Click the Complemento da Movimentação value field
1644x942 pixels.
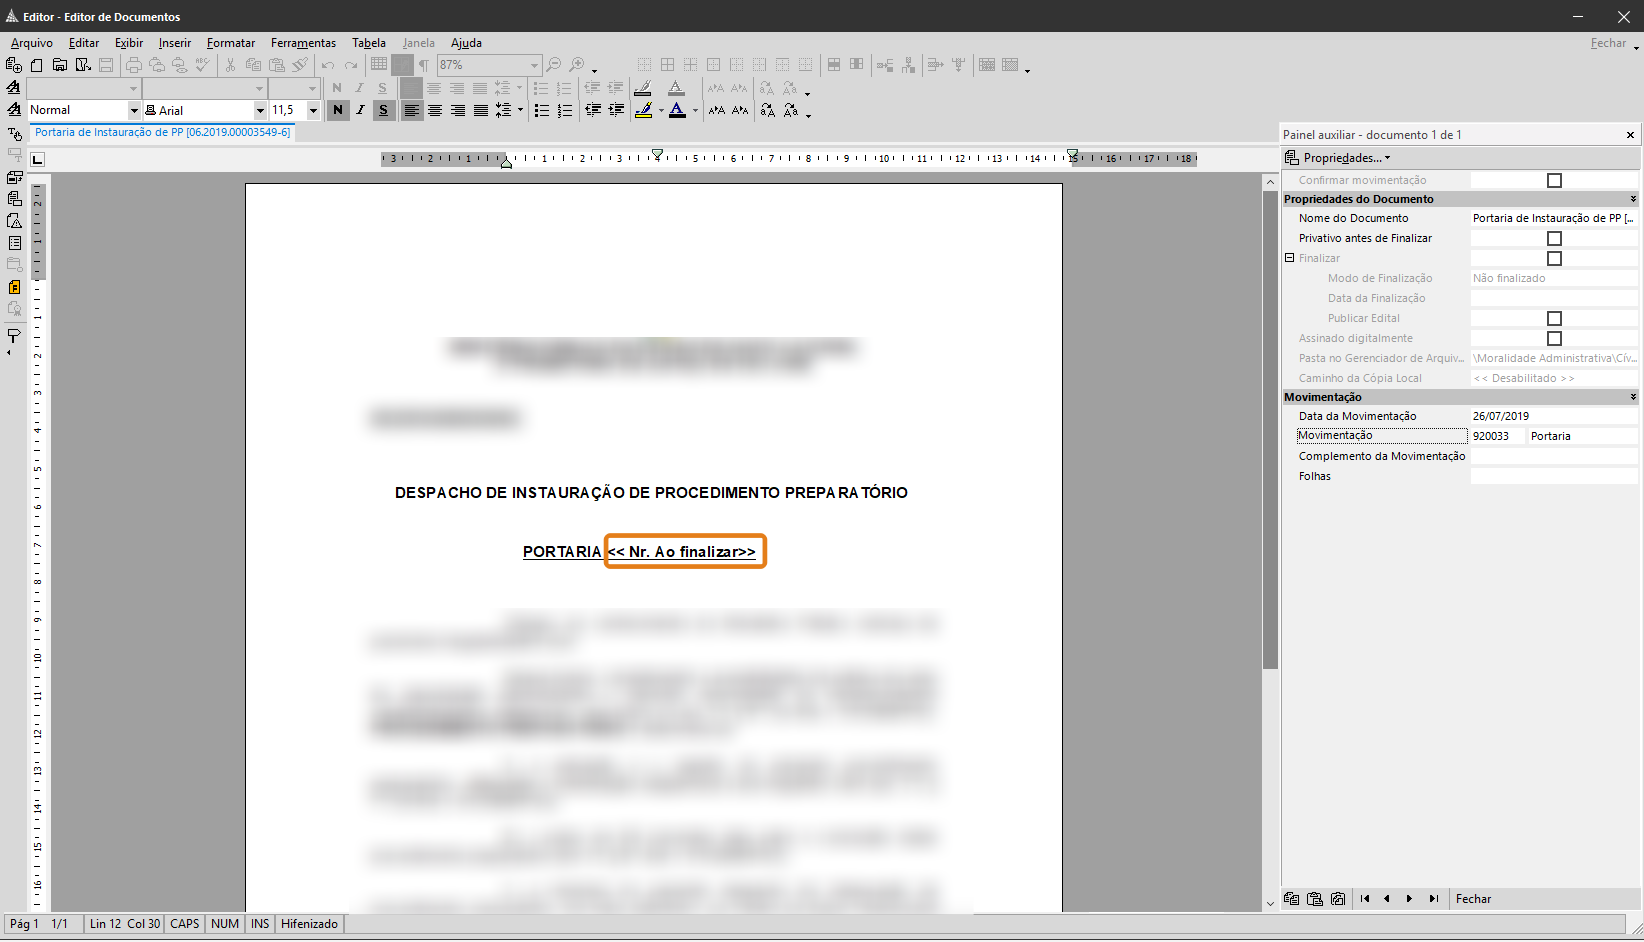click(1553, 457)
